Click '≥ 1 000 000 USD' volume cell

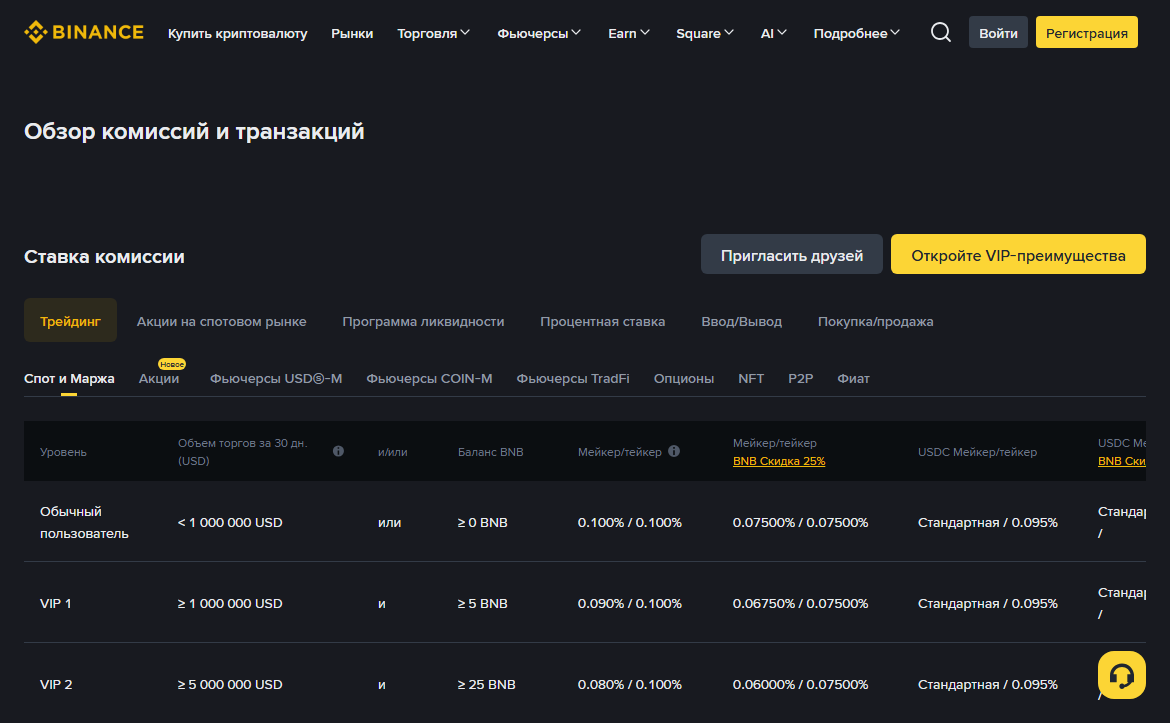point(230,604)
